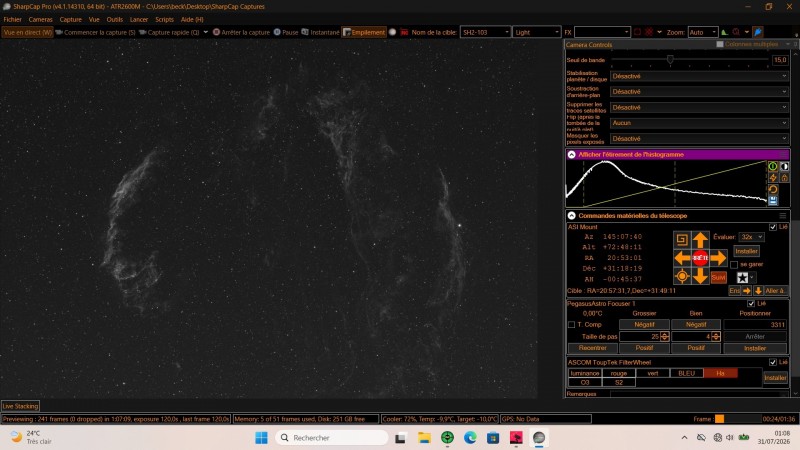The height and width of the screenshot is (450, 800).
Task: Open Microsoft Edge from the taskbar
Action: click(x=470, y=438)
